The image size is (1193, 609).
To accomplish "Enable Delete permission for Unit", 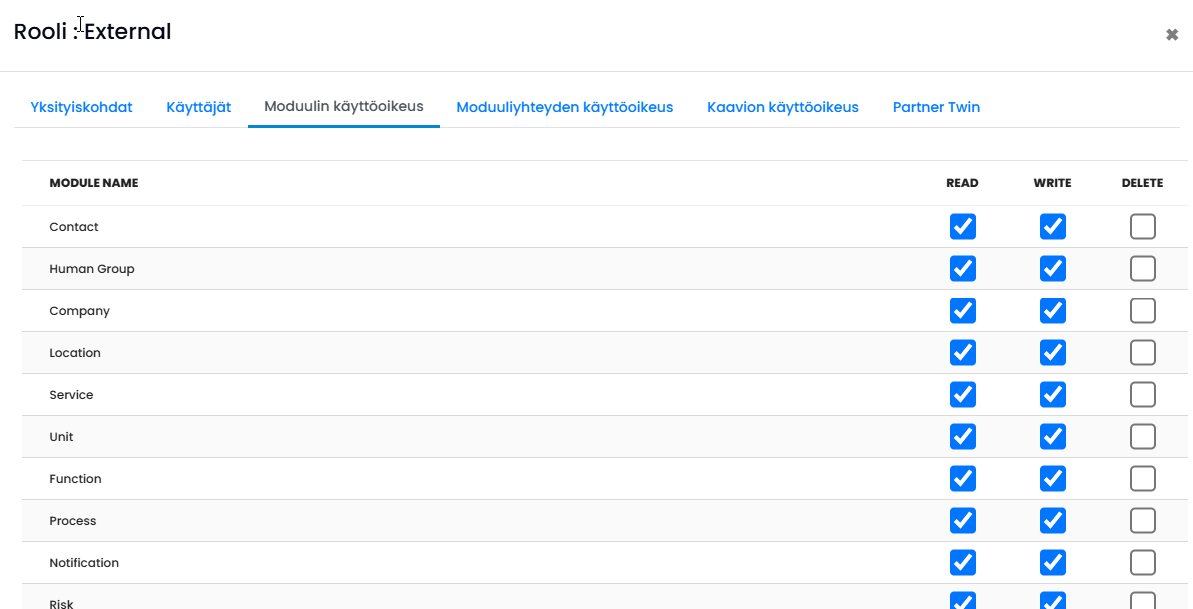I will tap(1143, 437).
